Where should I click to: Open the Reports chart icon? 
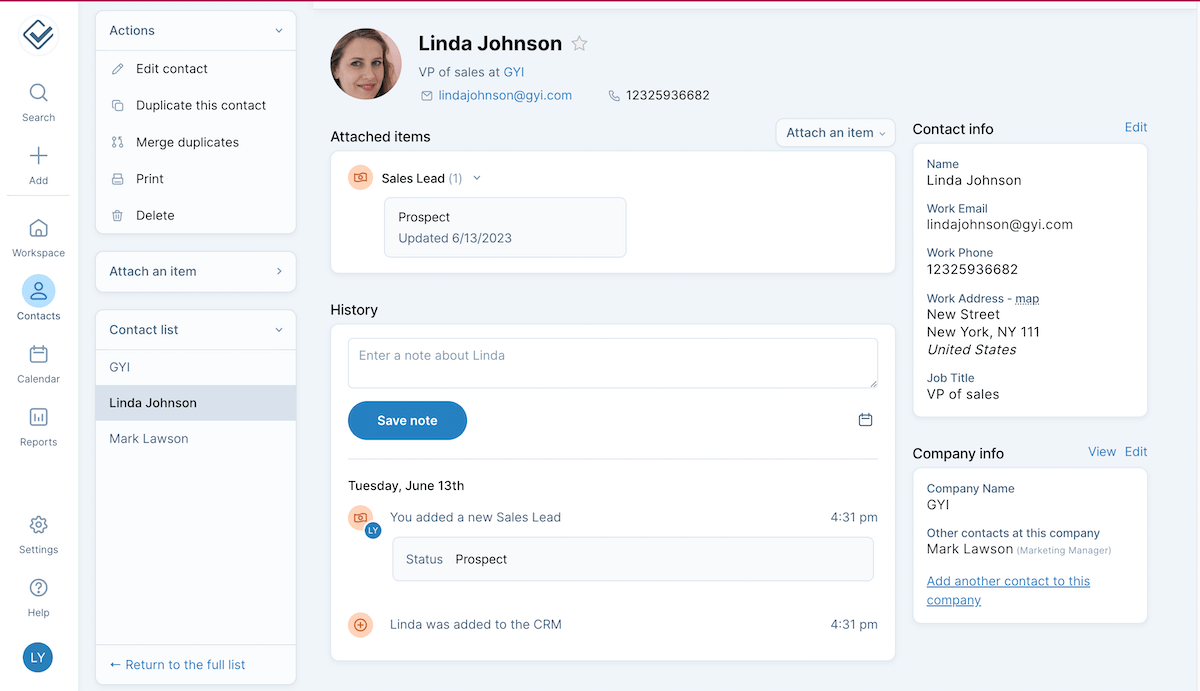tap(38, 418)
